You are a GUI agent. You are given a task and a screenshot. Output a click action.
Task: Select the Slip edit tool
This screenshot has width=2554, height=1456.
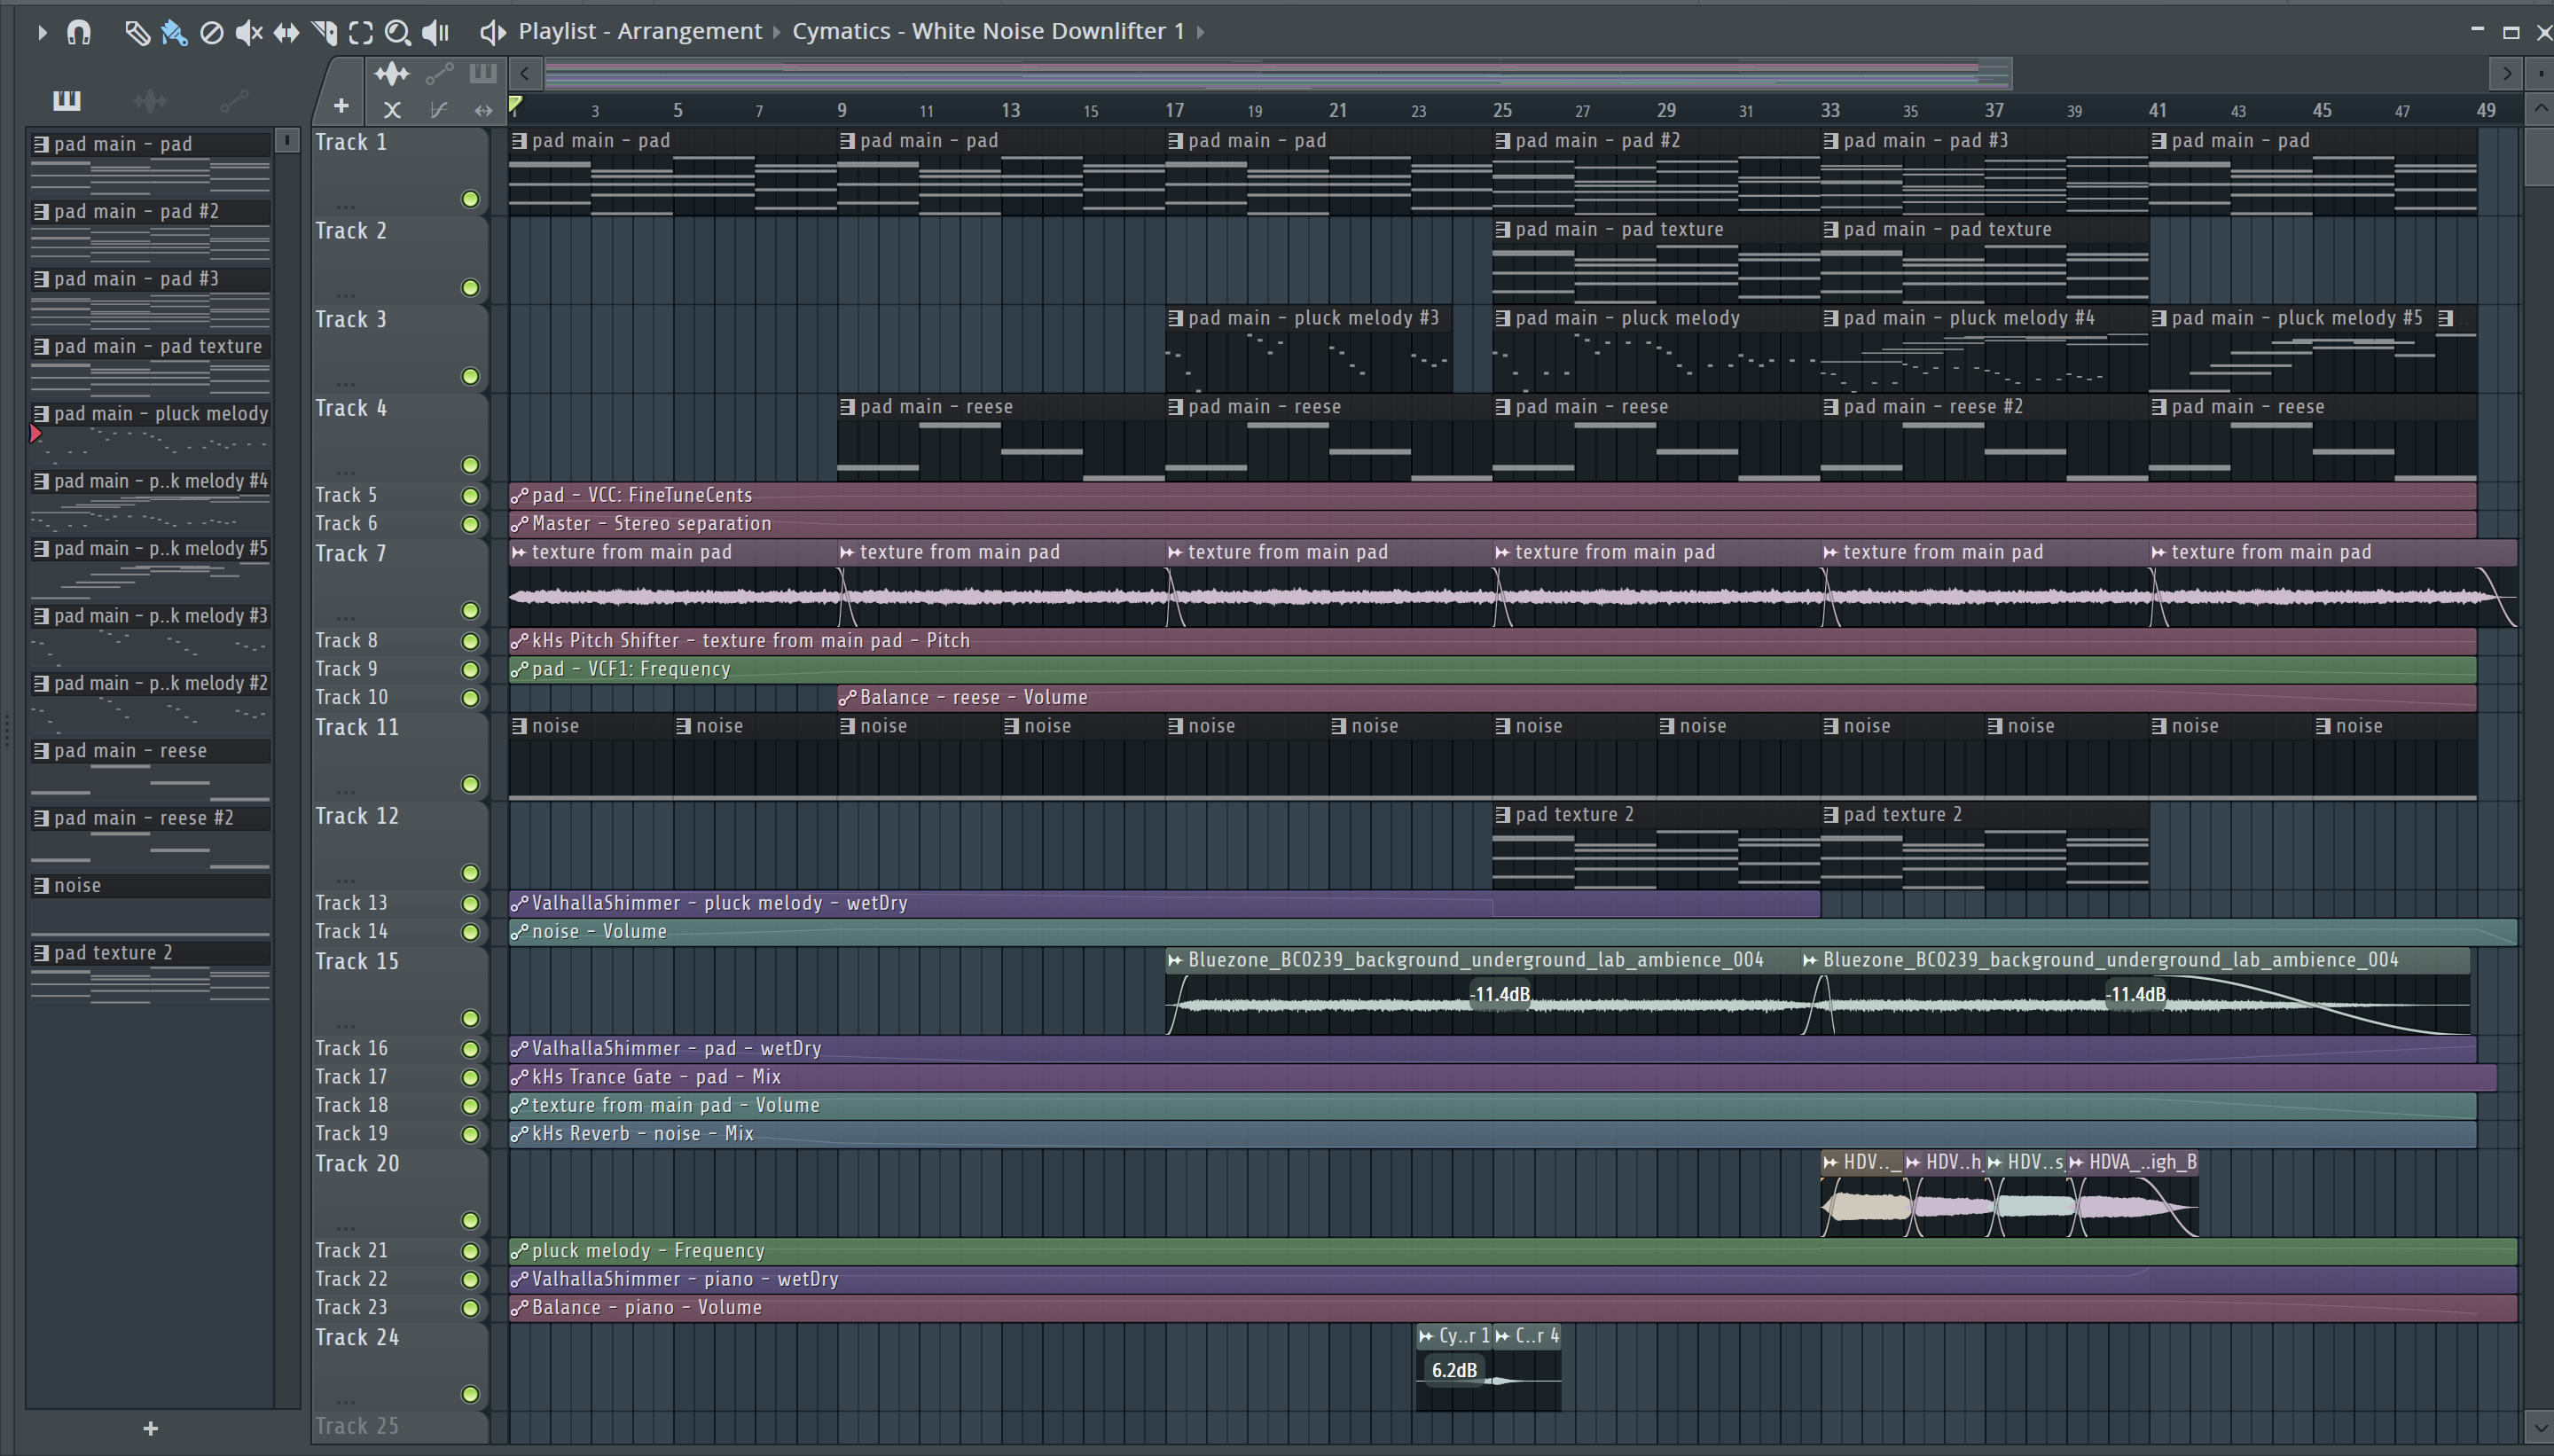[286, 32]
